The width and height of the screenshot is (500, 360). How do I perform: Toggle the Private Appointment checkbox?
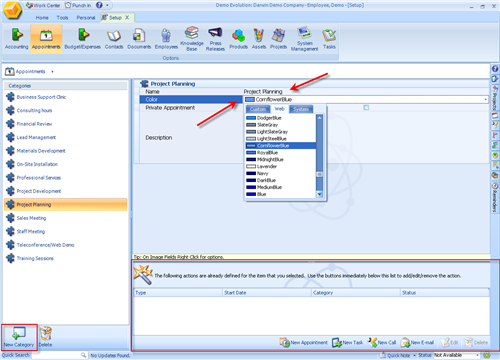pyautogui.click(x=366, y=108)
